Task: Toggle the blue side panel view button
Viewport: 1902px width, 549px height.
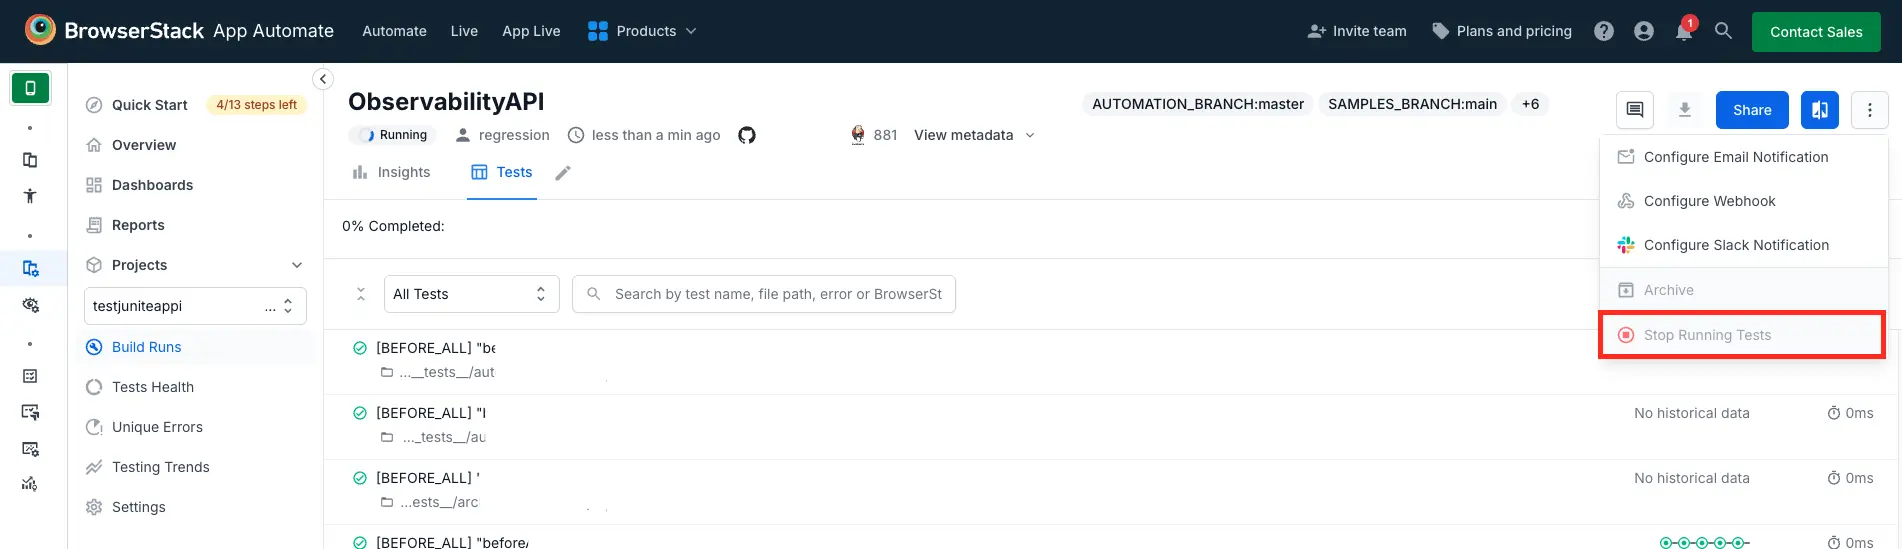Action: [x=1820, y=110]
